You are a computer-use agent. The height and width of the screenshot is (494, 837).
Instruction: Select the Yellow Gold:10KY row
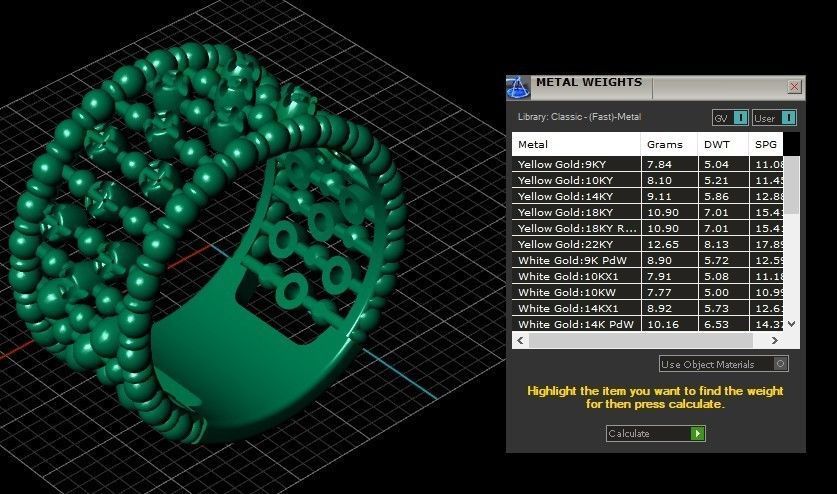tap(648, 180)
